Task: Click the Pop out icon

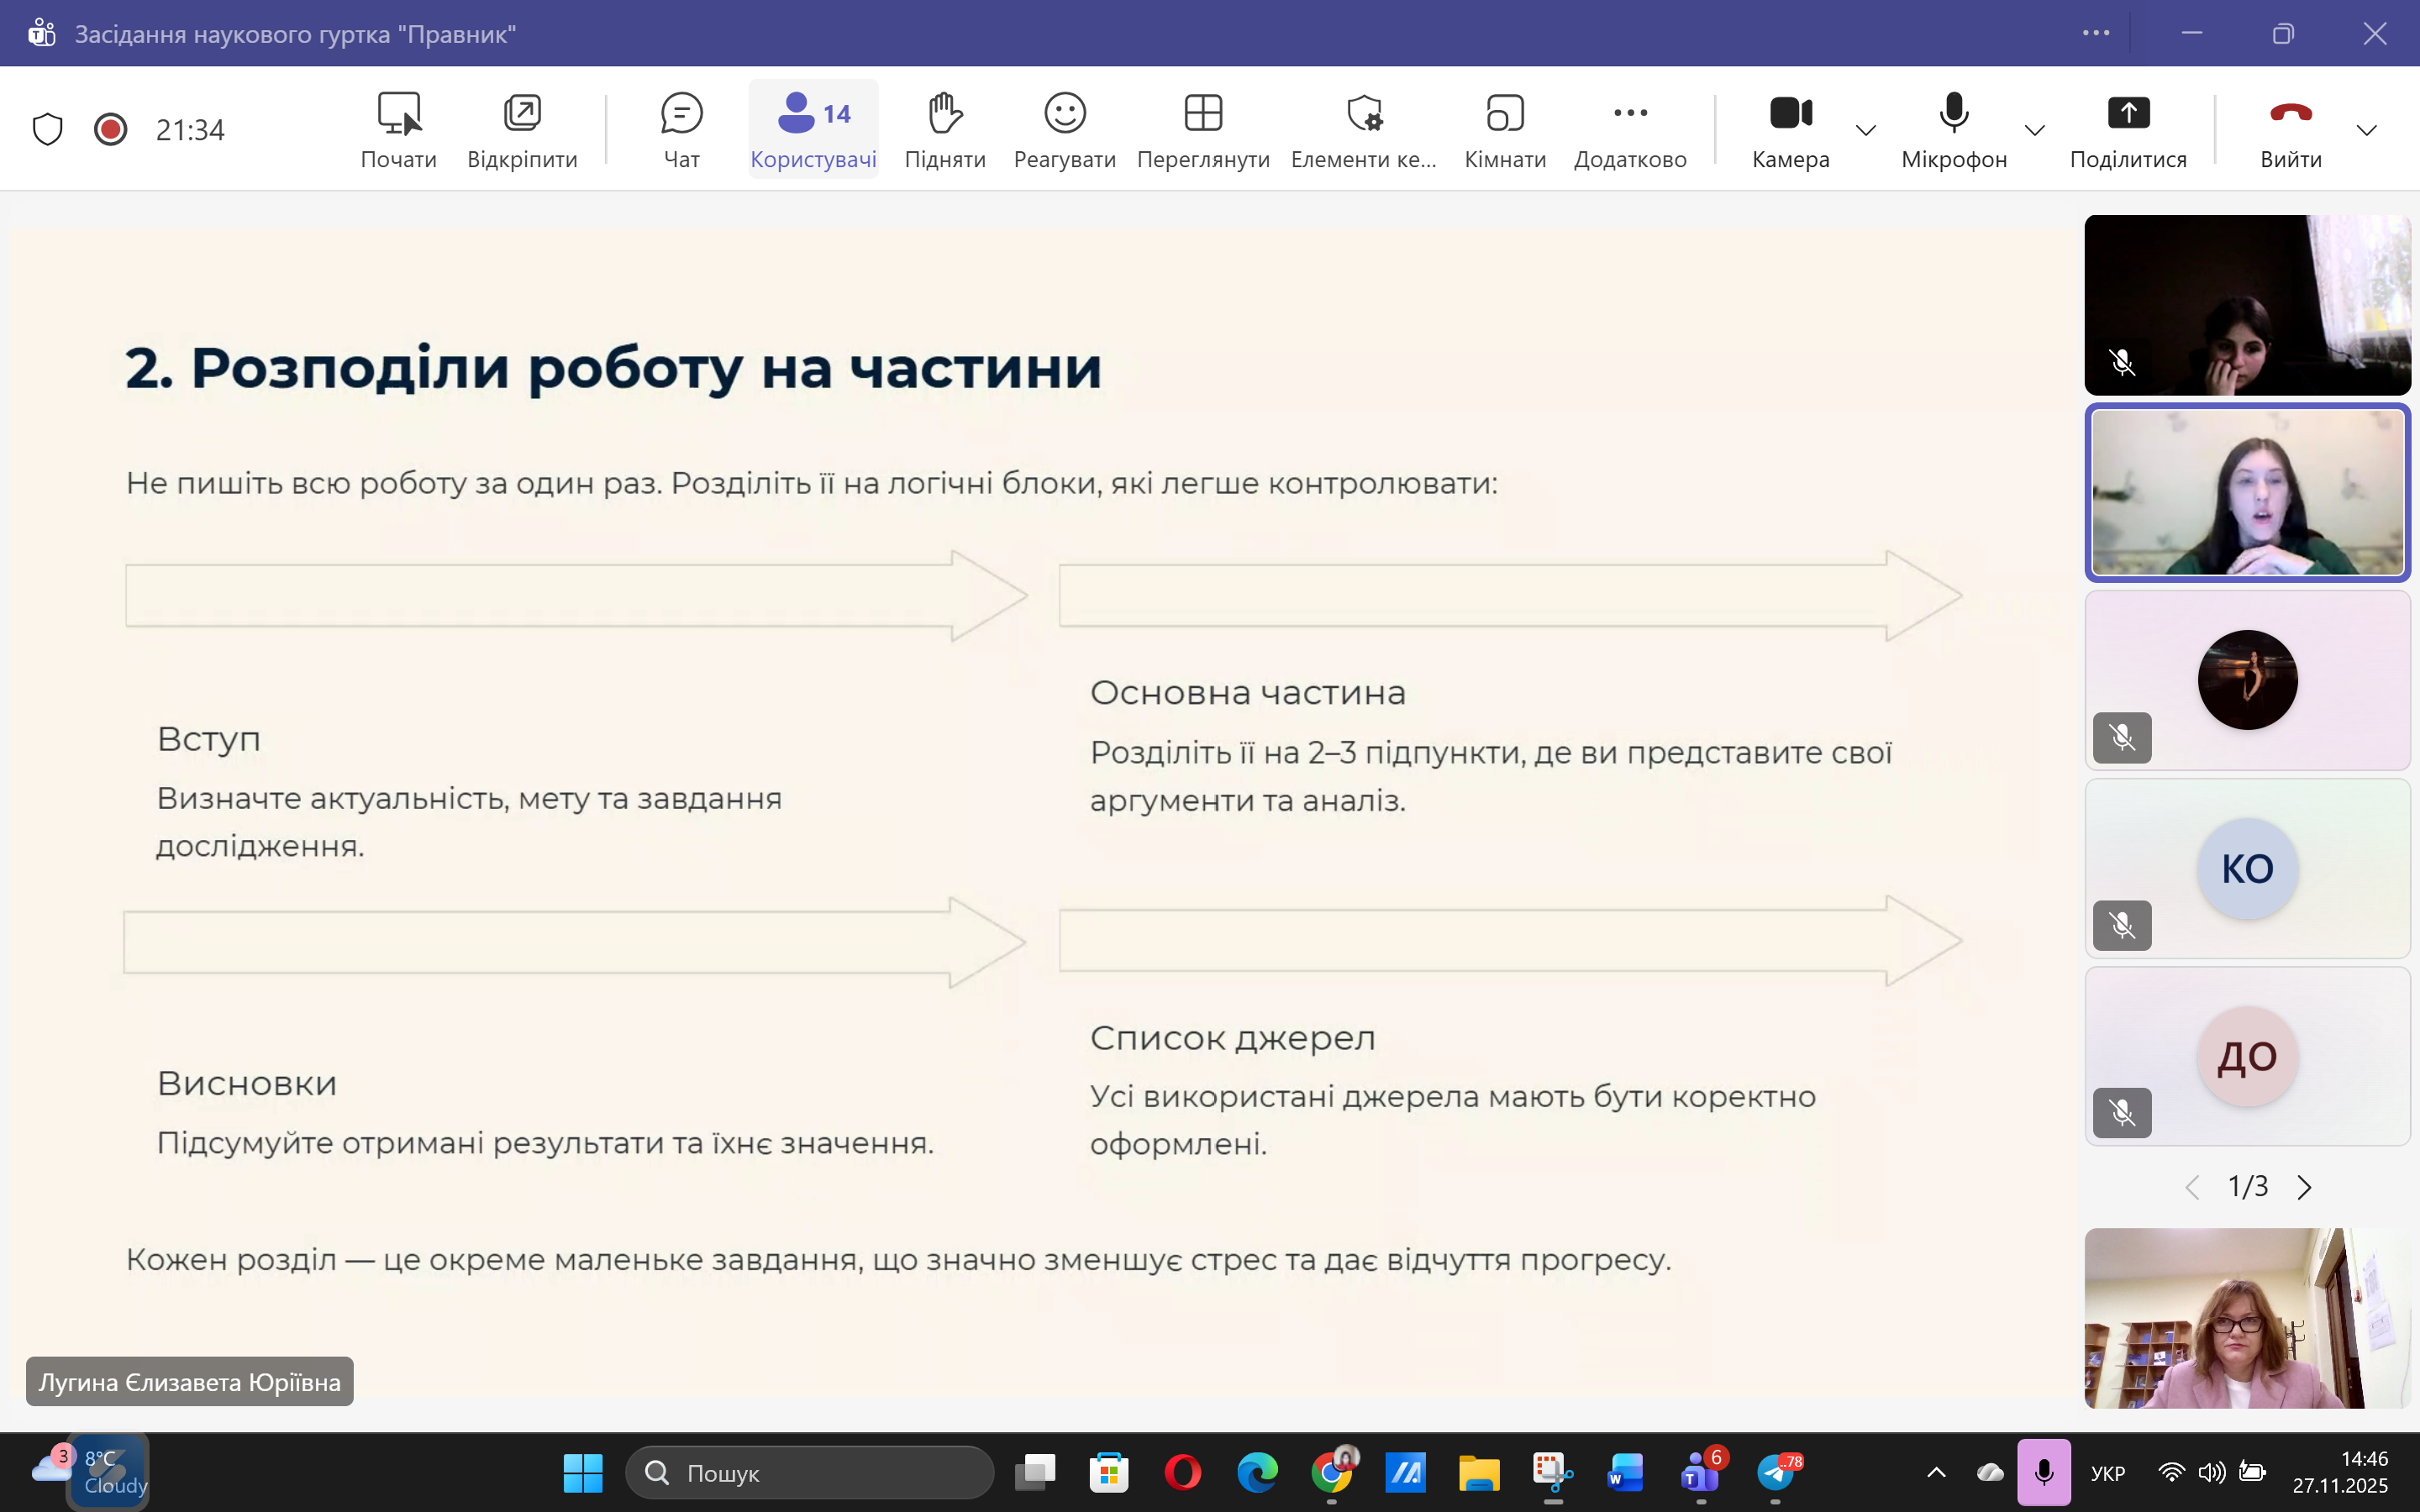Action: (522, 129)
